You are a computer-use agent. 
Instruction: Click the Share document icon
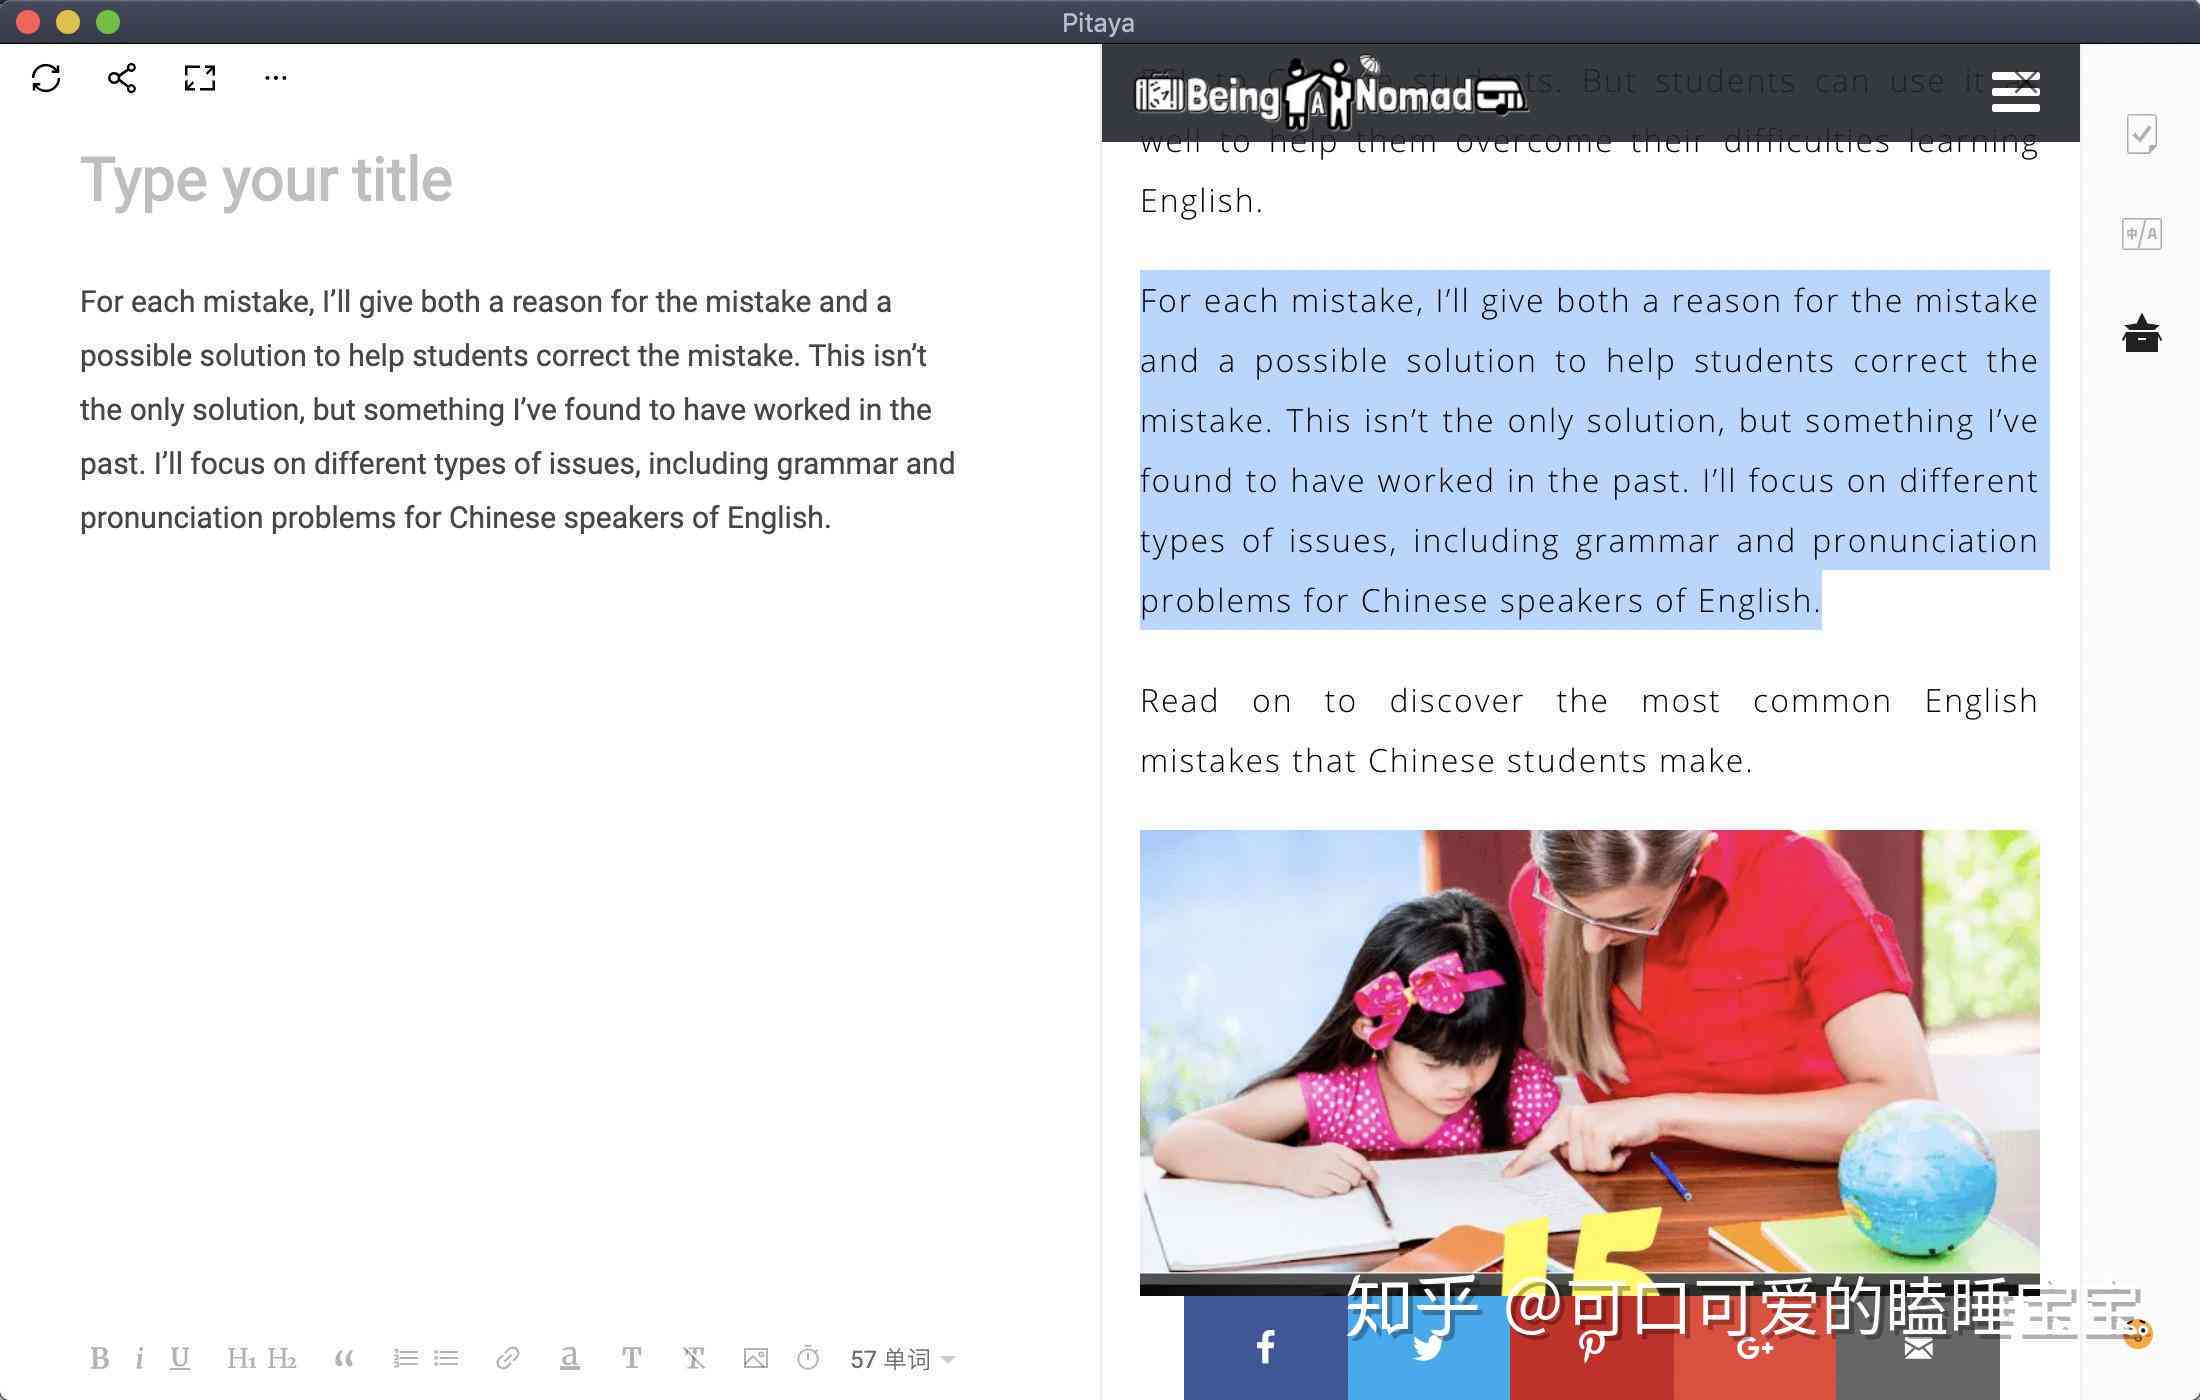click(122, 77)
